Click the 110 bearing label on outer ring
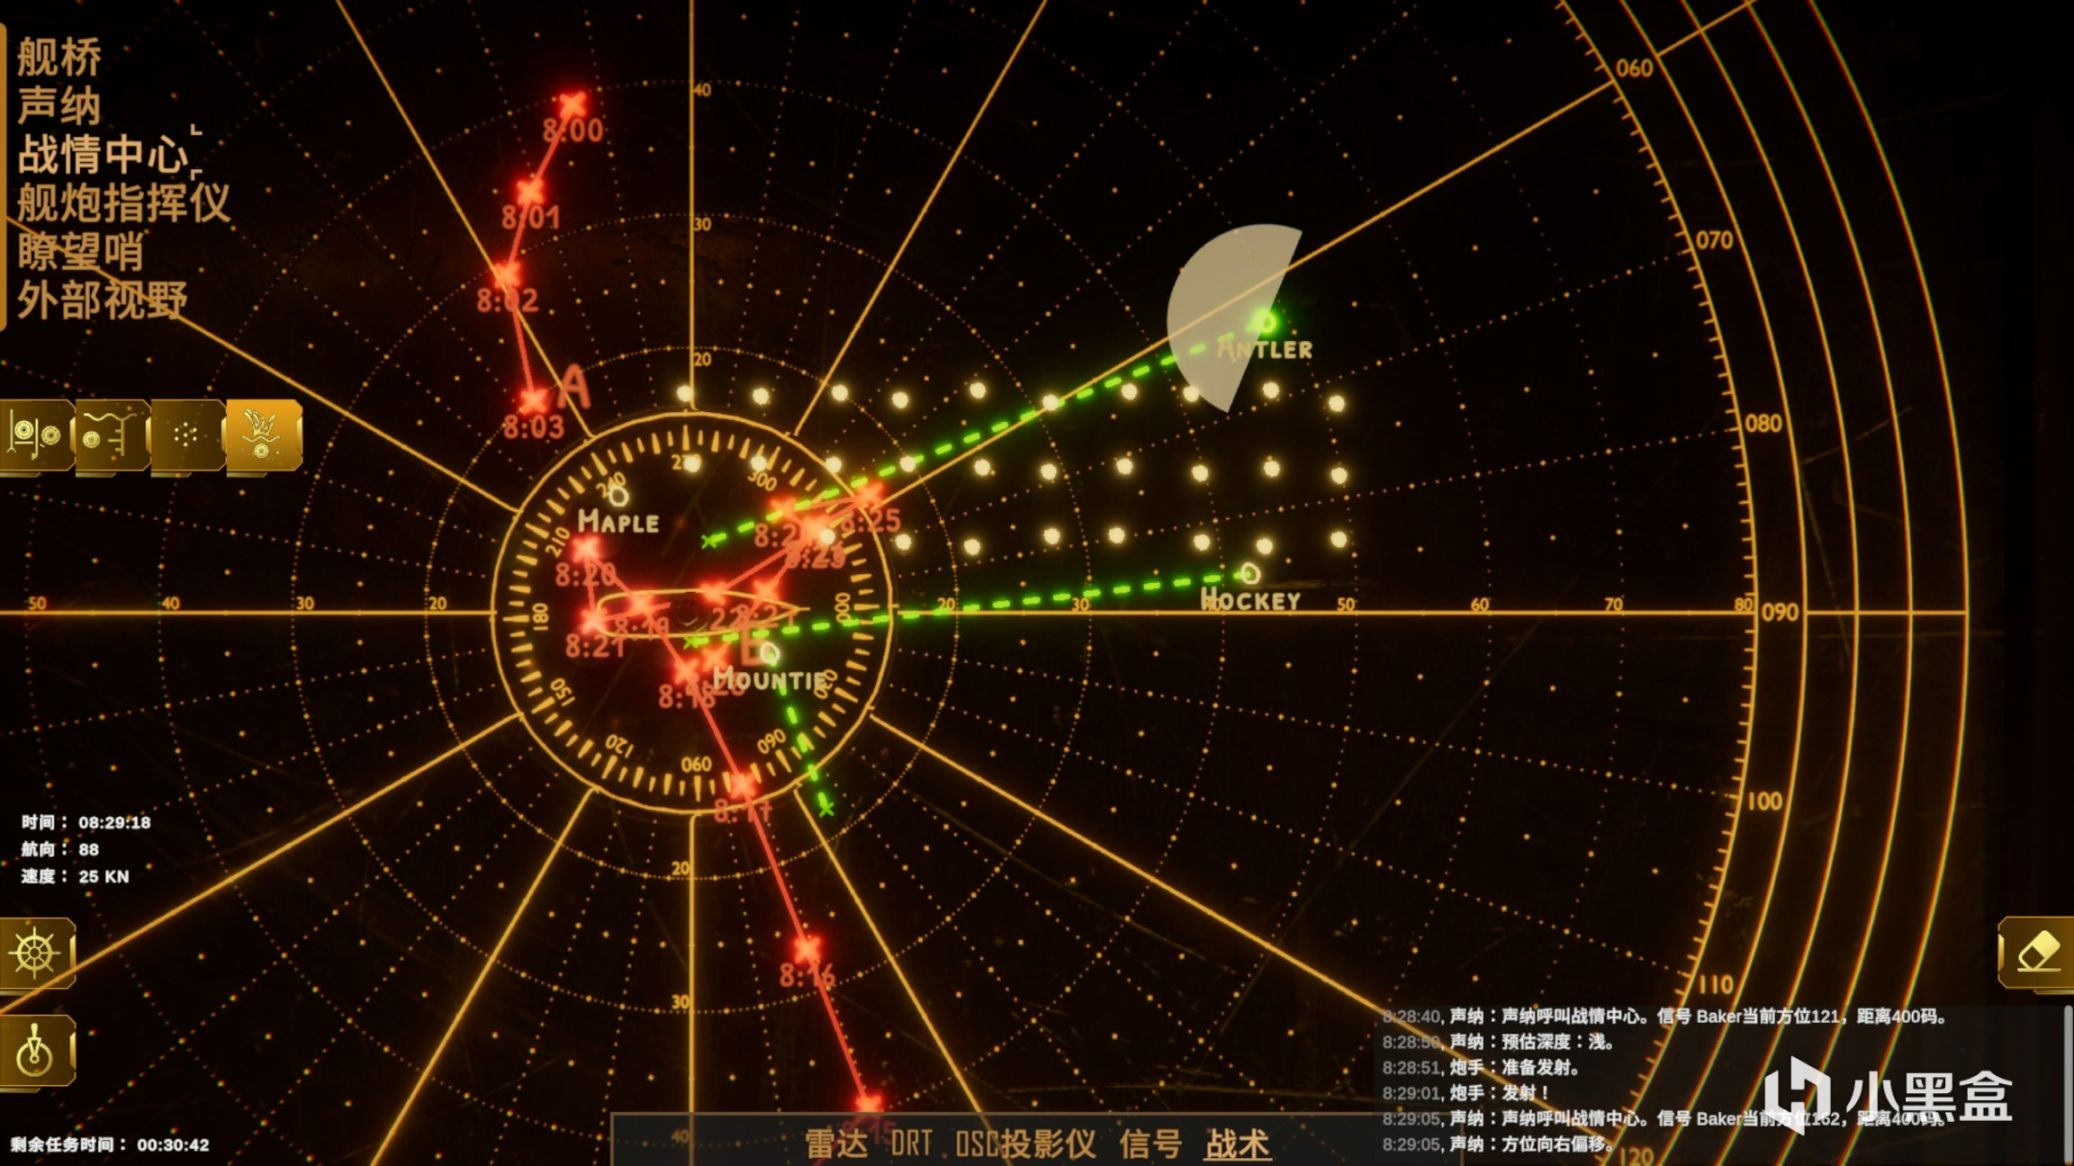2074x1166 pixels. pos(1715,984)
